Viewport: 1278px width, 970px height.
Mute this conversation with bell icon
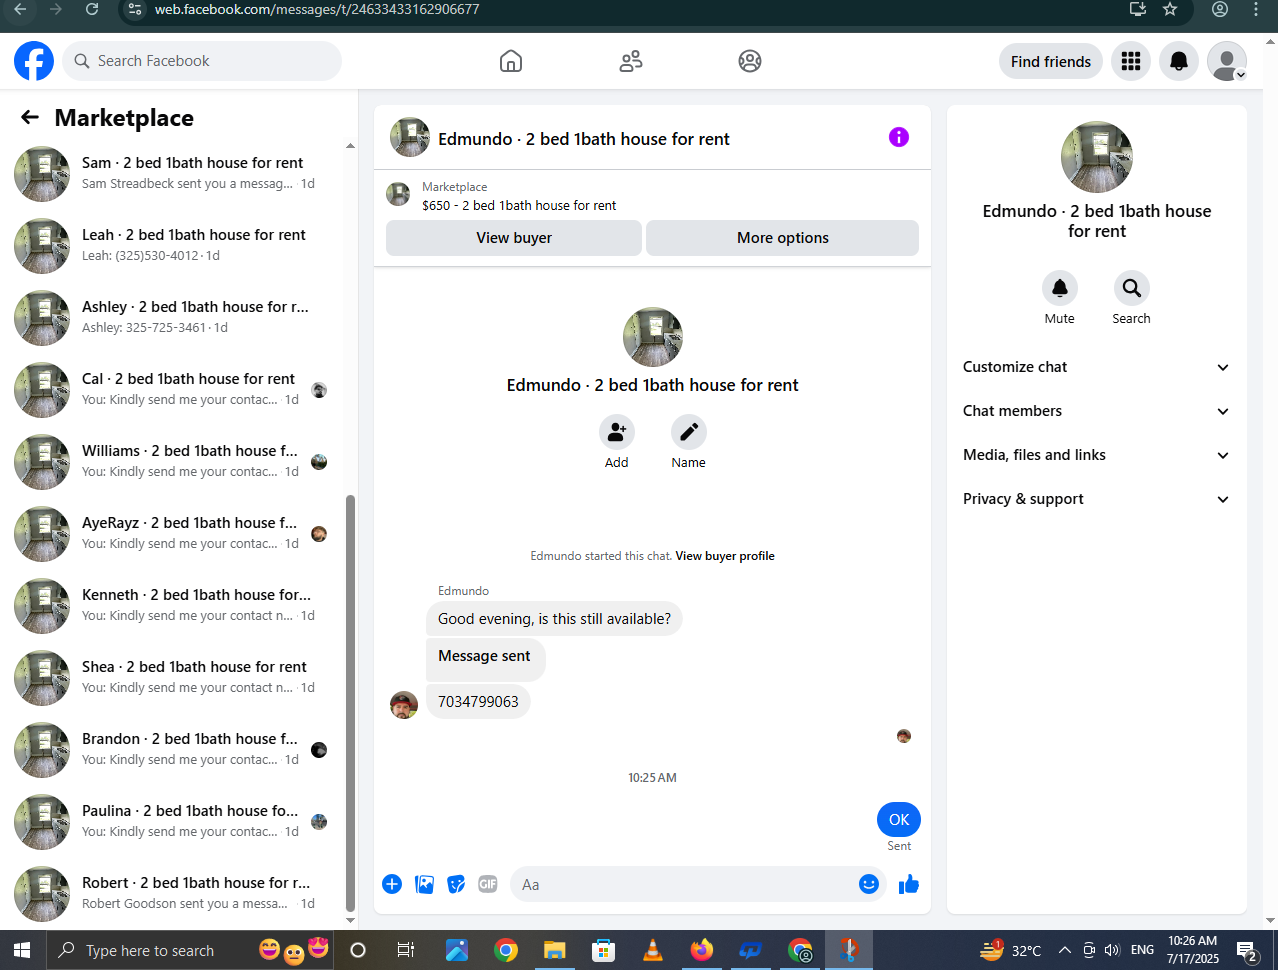(x=1060, y=288)
